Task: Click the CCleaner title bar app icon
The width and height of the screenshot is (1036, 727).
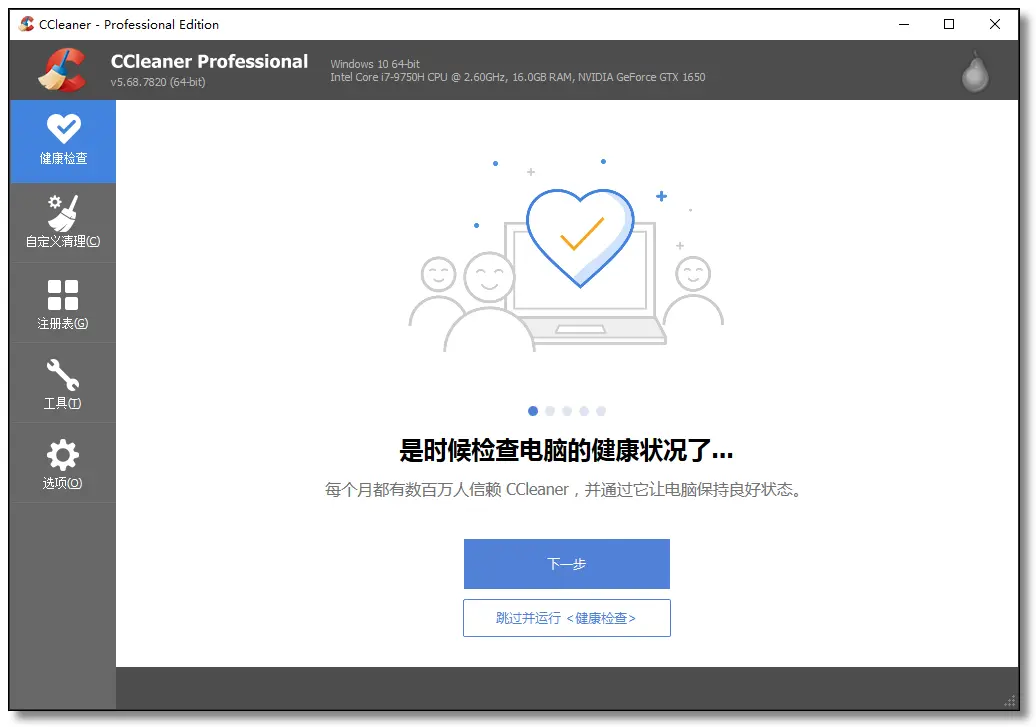Action: tap(26, 24)
